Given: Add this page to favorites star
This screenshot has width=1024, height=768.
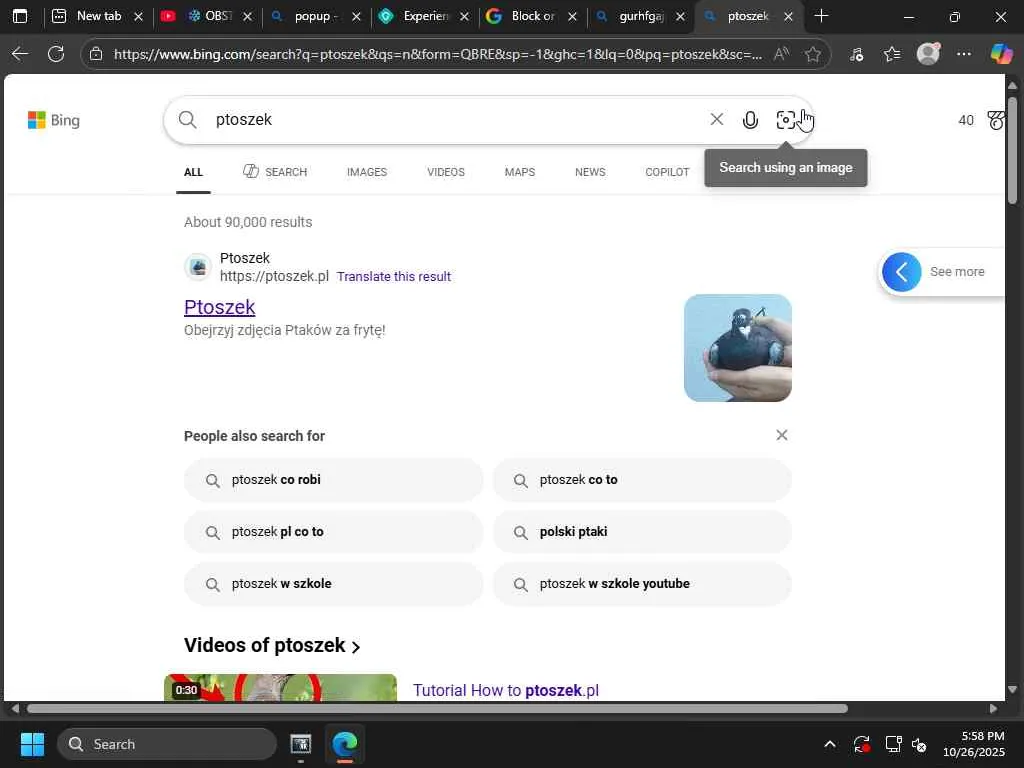Looking at the screenshot, I should pos(812,54).
